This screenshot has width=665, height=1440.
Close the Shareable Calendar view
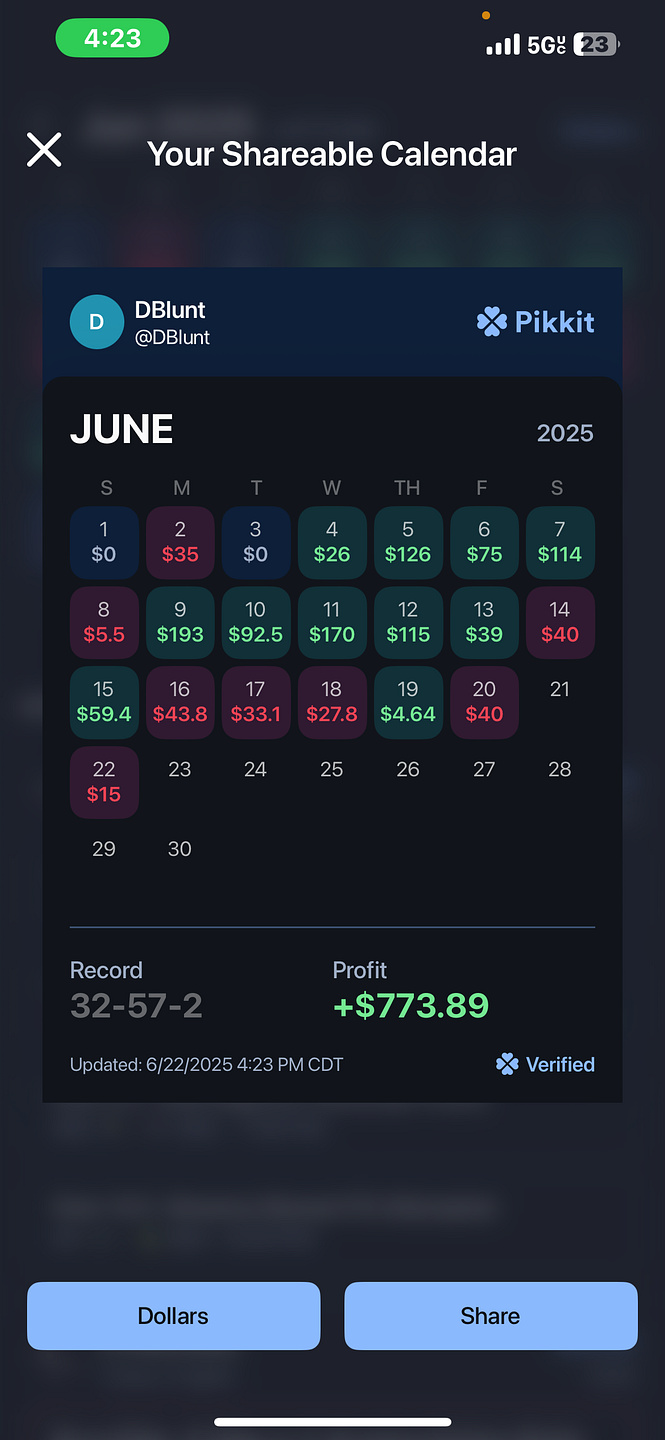click(44, 151)
